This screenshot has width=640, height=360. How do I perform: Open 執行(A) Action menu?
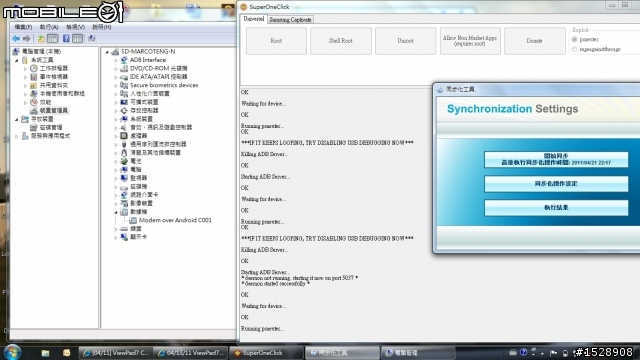[49, 27]
